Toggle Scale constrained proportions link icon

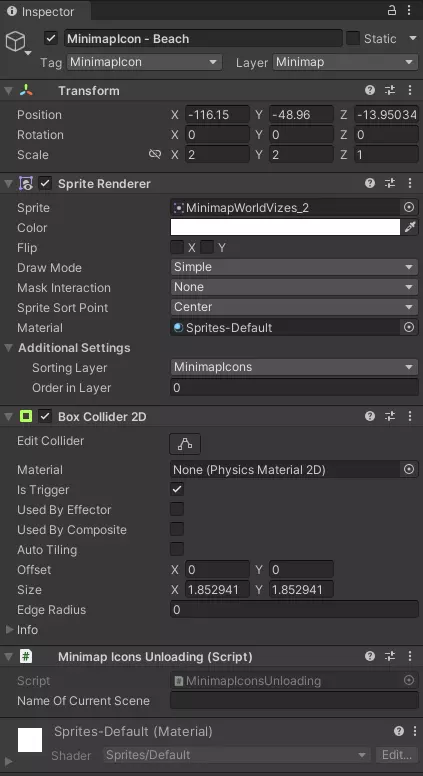click(x=155, y=154)
